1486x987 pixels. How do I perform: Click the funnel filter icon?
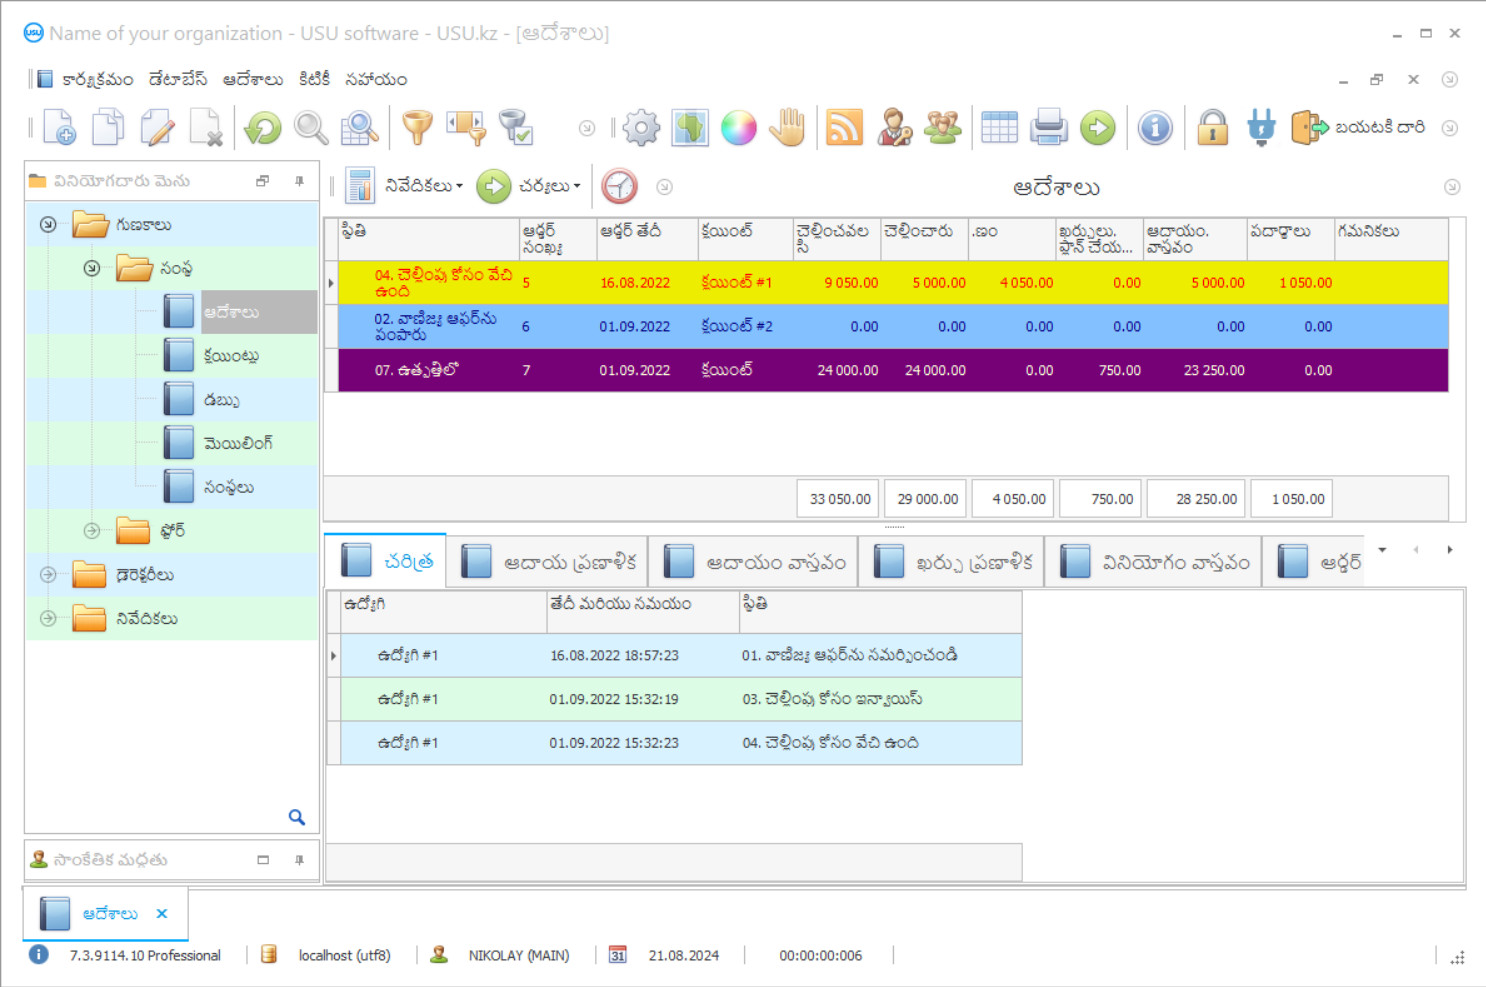point(417,128)
